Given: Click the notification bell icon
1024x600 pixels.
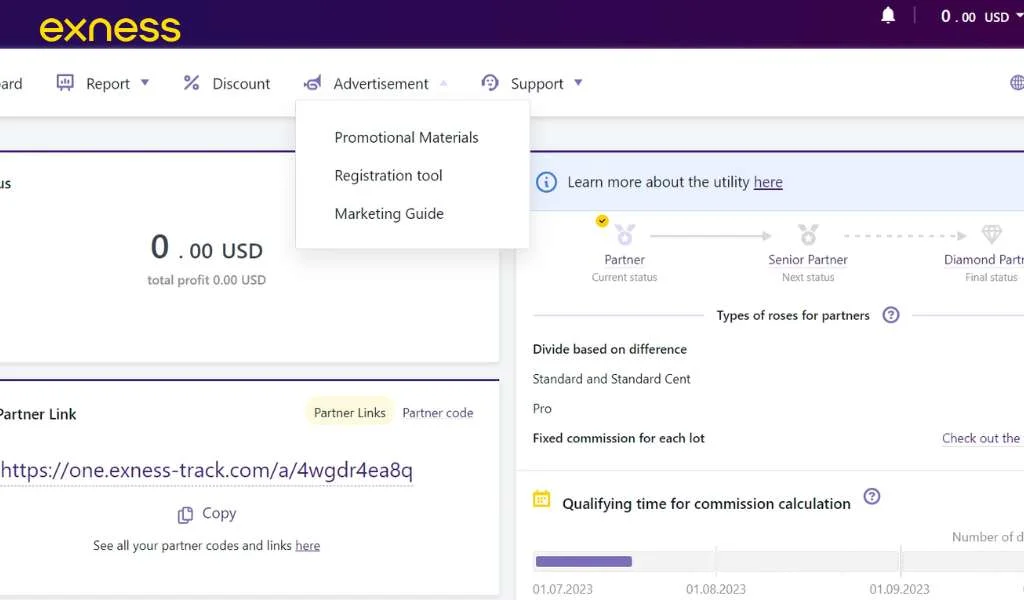Looking at the screenshot, I should coord(888,16).
